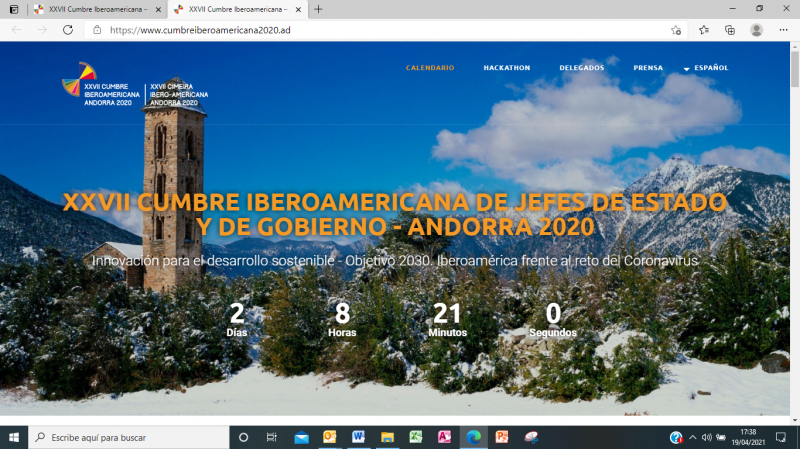The image size is (800, 449).
Task: Switch to the first browser tab
Action: [x=90, y=9]
